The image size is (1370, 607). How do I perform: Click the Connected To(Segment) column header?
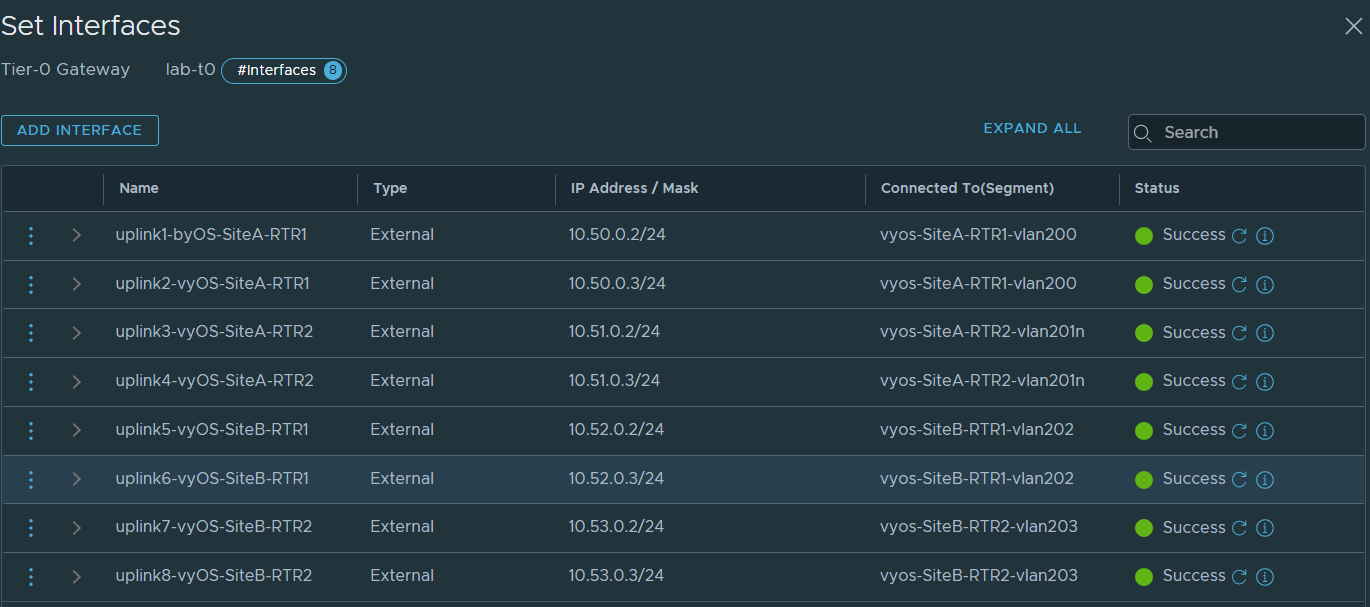click(967, 188)
